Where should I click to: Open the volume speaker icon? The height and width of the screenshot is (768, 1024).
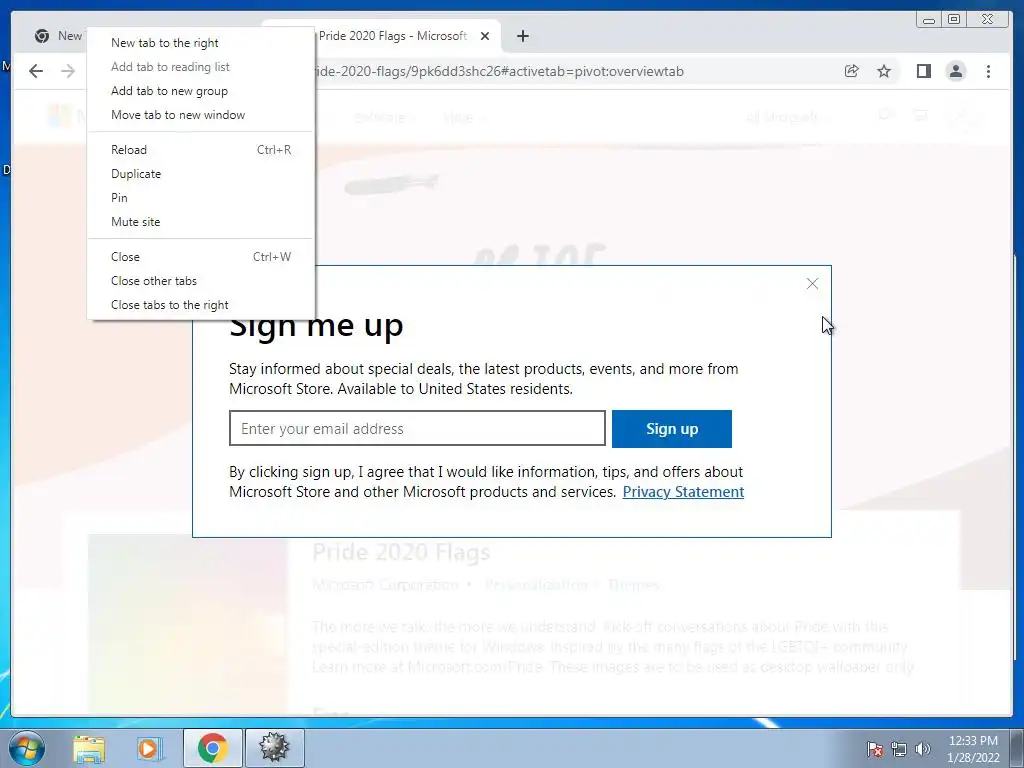coord(923,749)
